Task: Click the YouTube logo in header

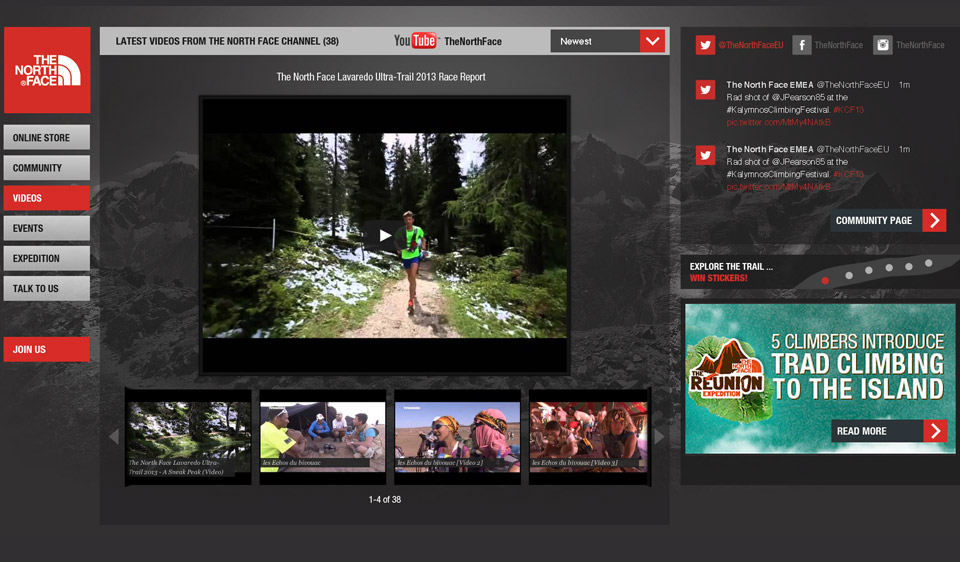Action: [415, 41]
